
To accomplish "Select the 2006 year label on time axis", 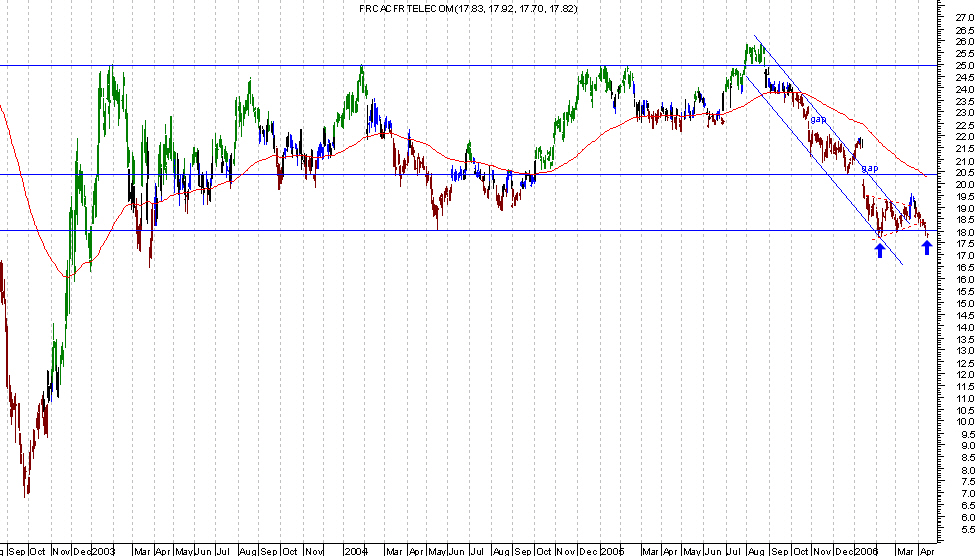I will pos(866,551).
